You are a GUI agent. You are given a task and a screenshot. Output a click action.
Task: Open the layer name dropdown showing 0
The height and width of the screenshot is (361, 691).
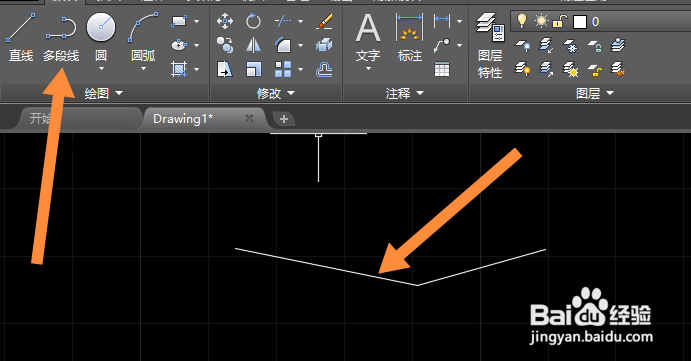(x=601, y=21)
